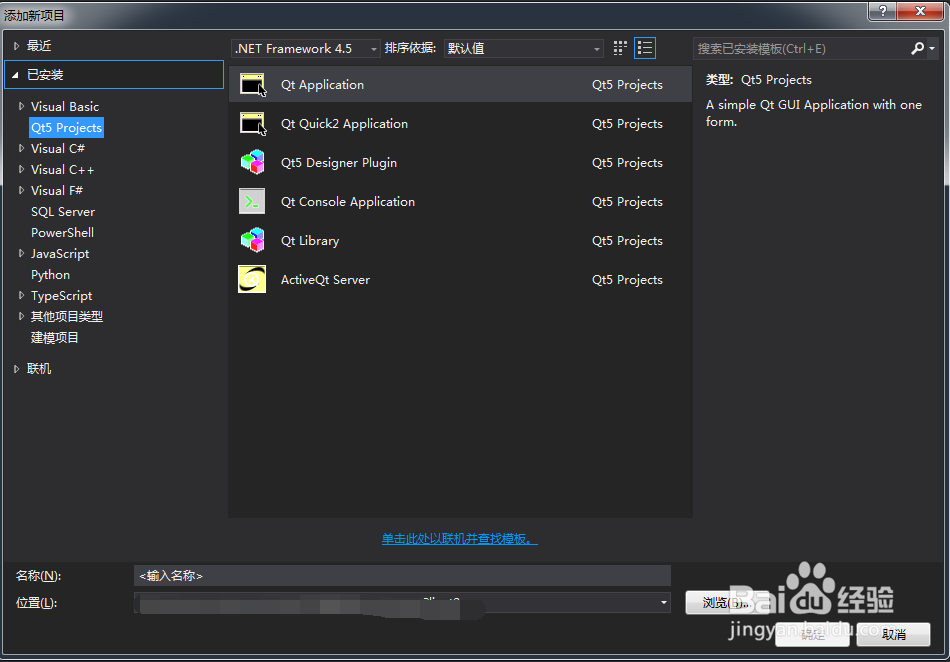Expand the Visual C++ node
950x662 pixels.
pyautogui.click(x=21, y=170)
